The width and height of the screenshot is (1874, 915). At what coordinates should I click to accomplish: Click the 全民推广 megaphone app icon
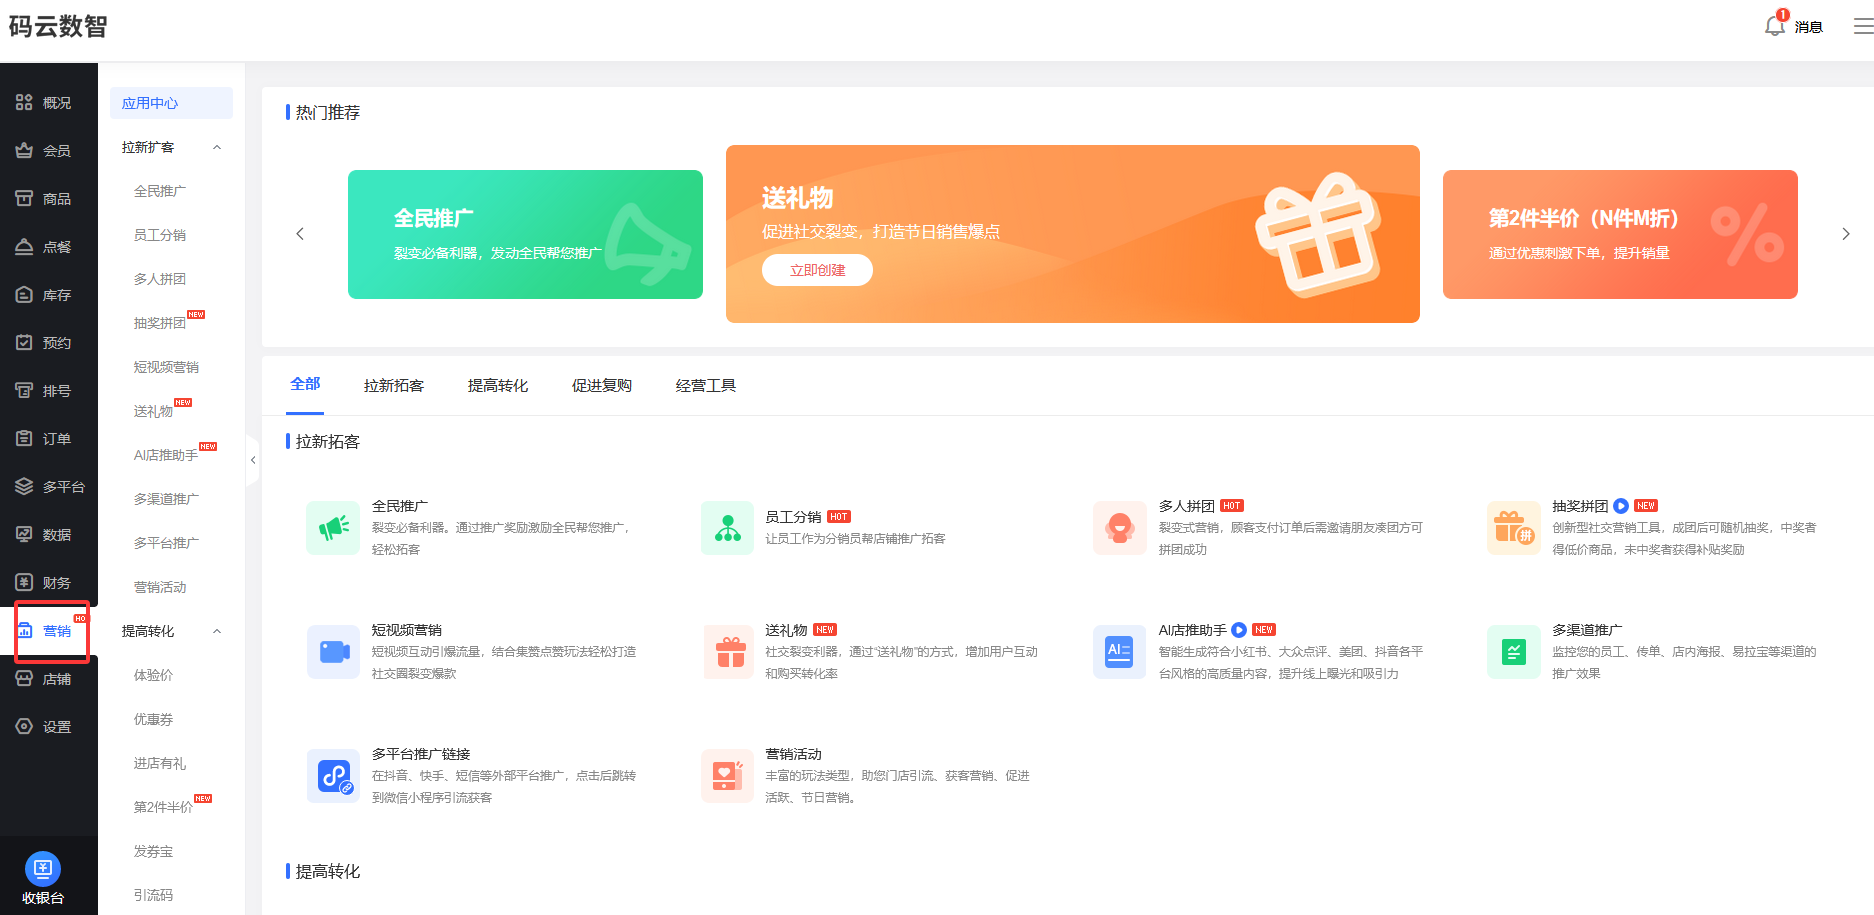(333, 527)
